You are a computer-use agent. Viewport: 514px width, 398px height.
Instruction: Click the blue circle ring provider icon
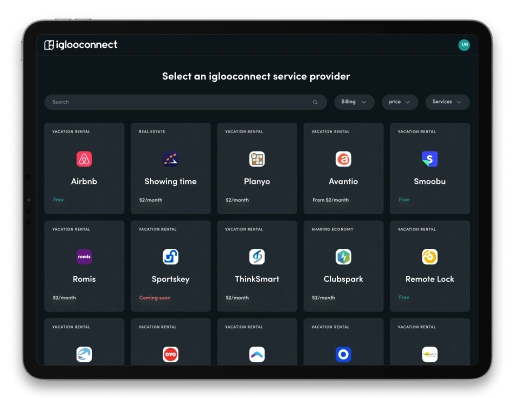343,354
